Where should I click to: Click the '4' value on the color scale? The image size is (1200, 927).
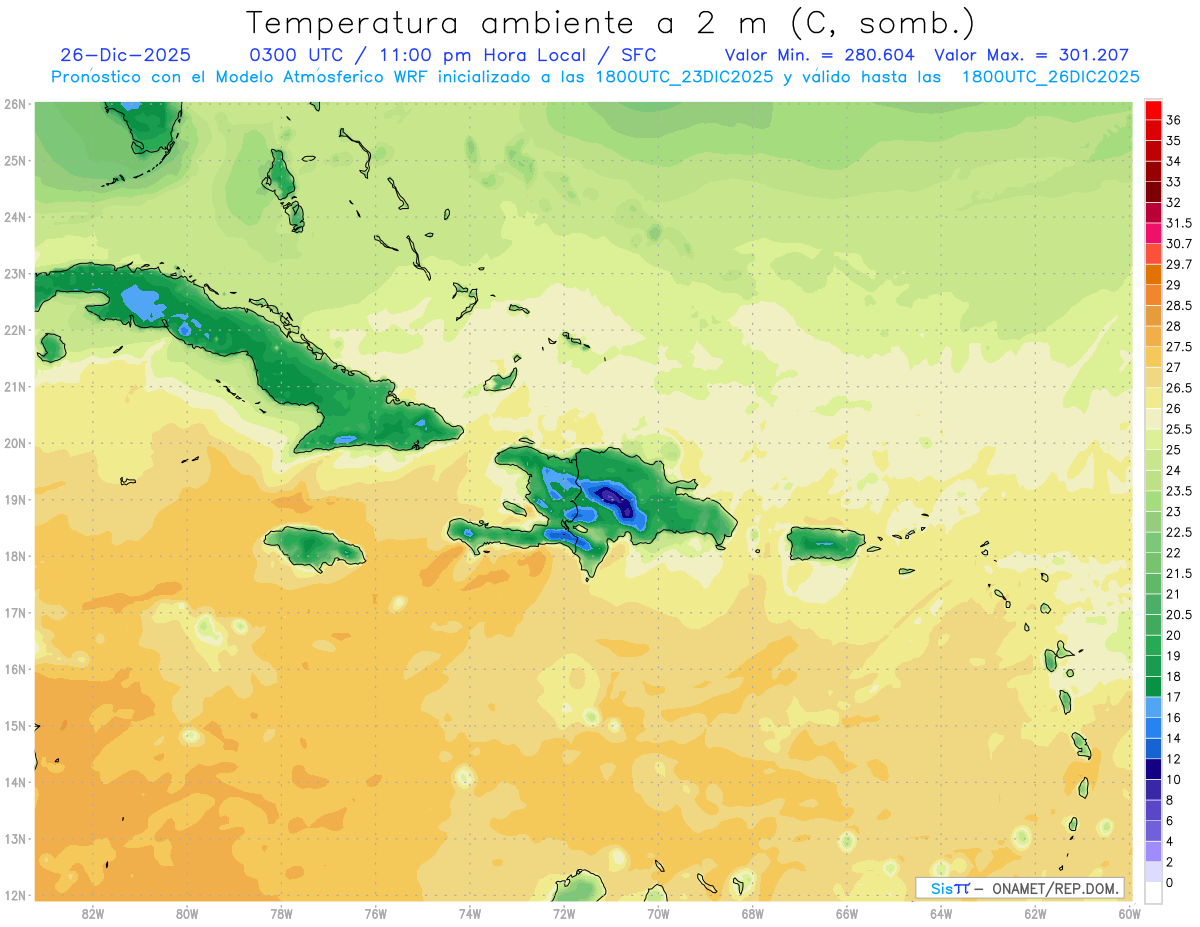(1170, 841)
